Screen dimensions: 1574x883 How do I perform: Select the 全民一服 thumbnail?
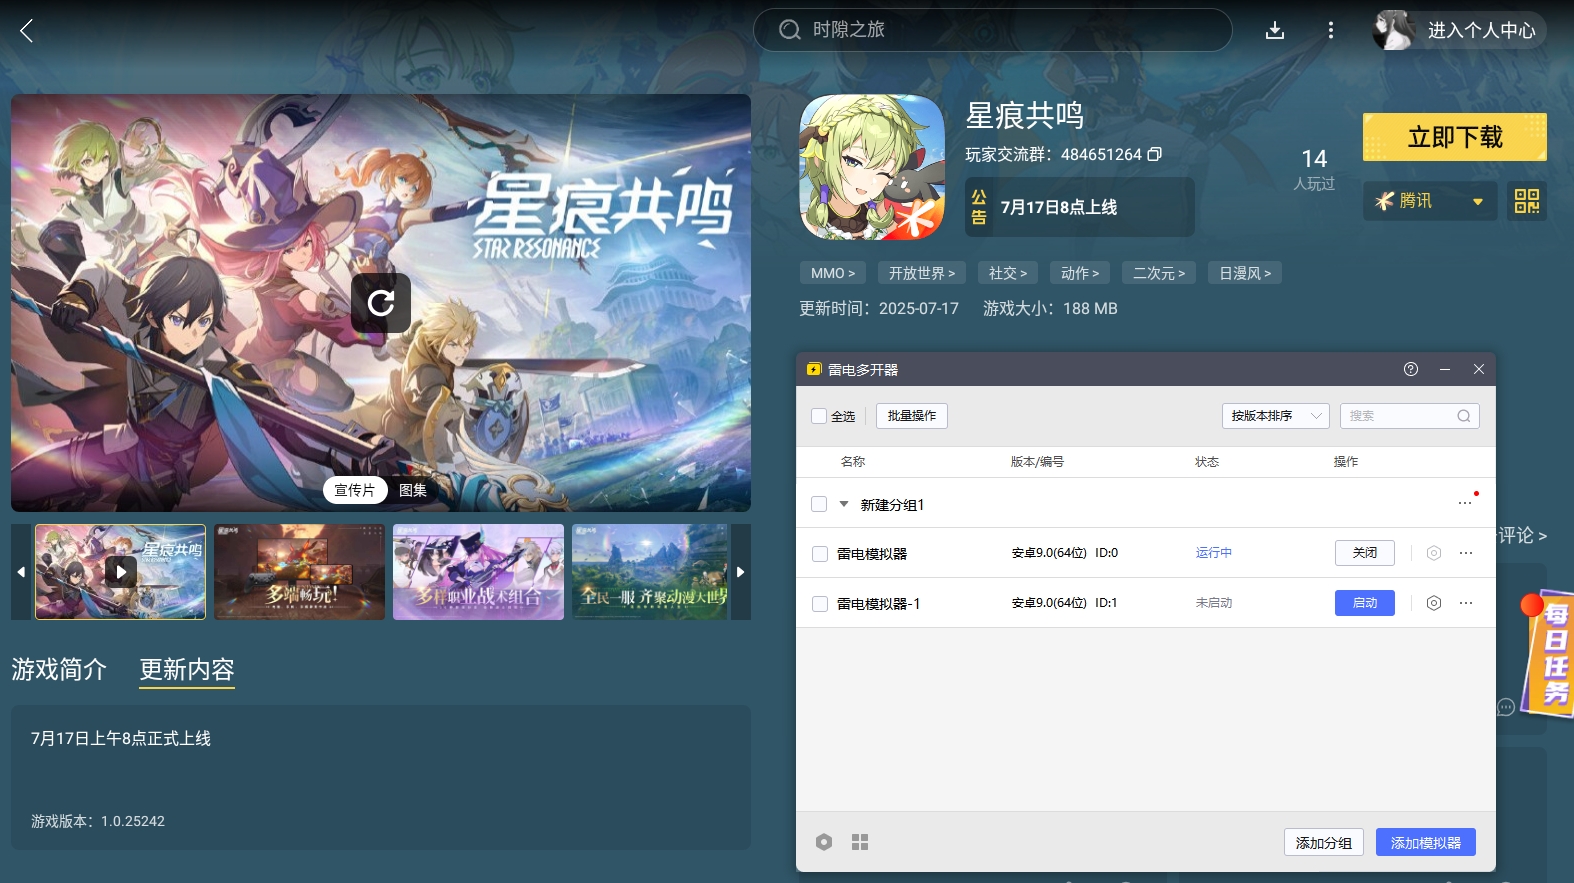coord(650,572)
